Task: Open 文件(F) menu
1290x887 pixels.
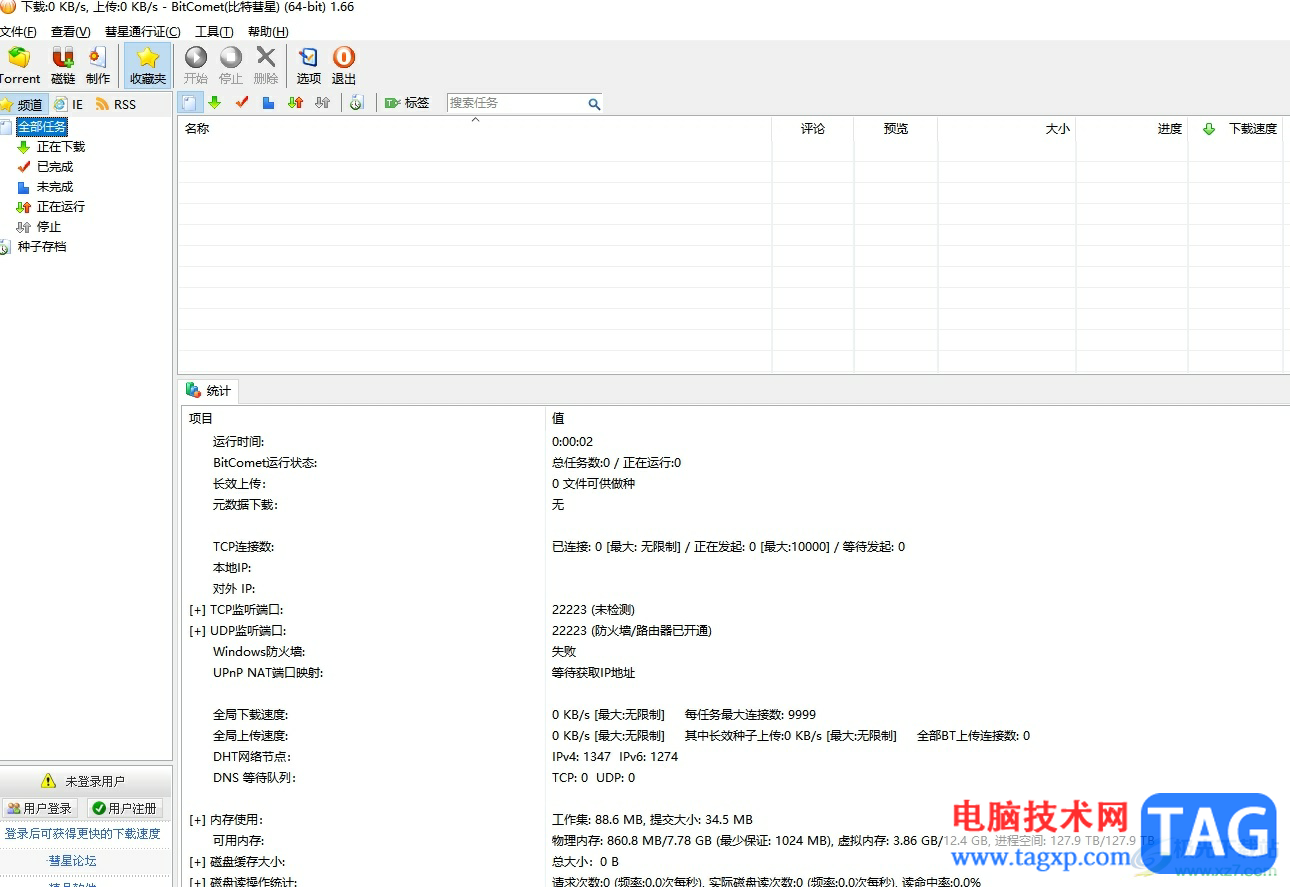Action: (18, 32)
